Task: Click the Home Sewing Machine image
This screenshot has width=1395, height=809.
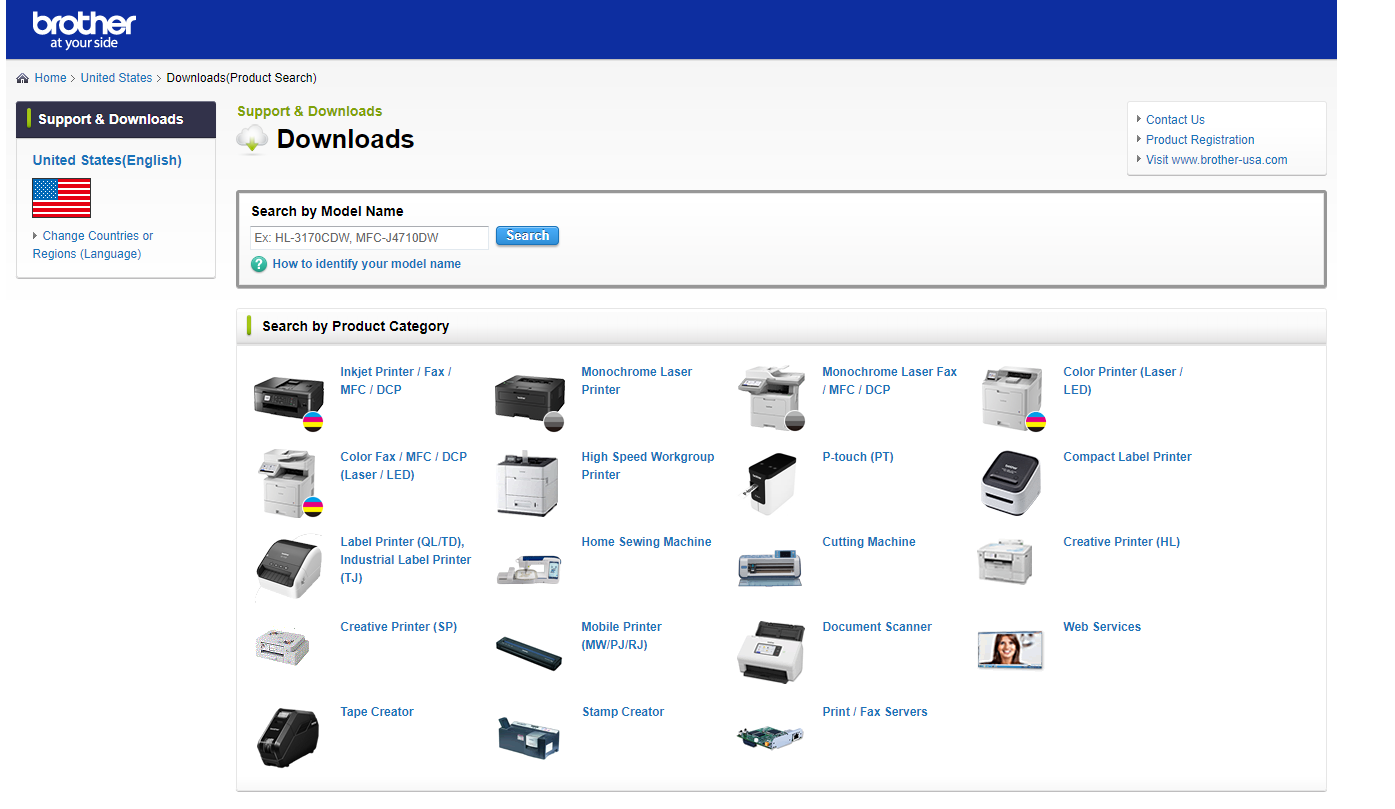Action: coord(530,568)
